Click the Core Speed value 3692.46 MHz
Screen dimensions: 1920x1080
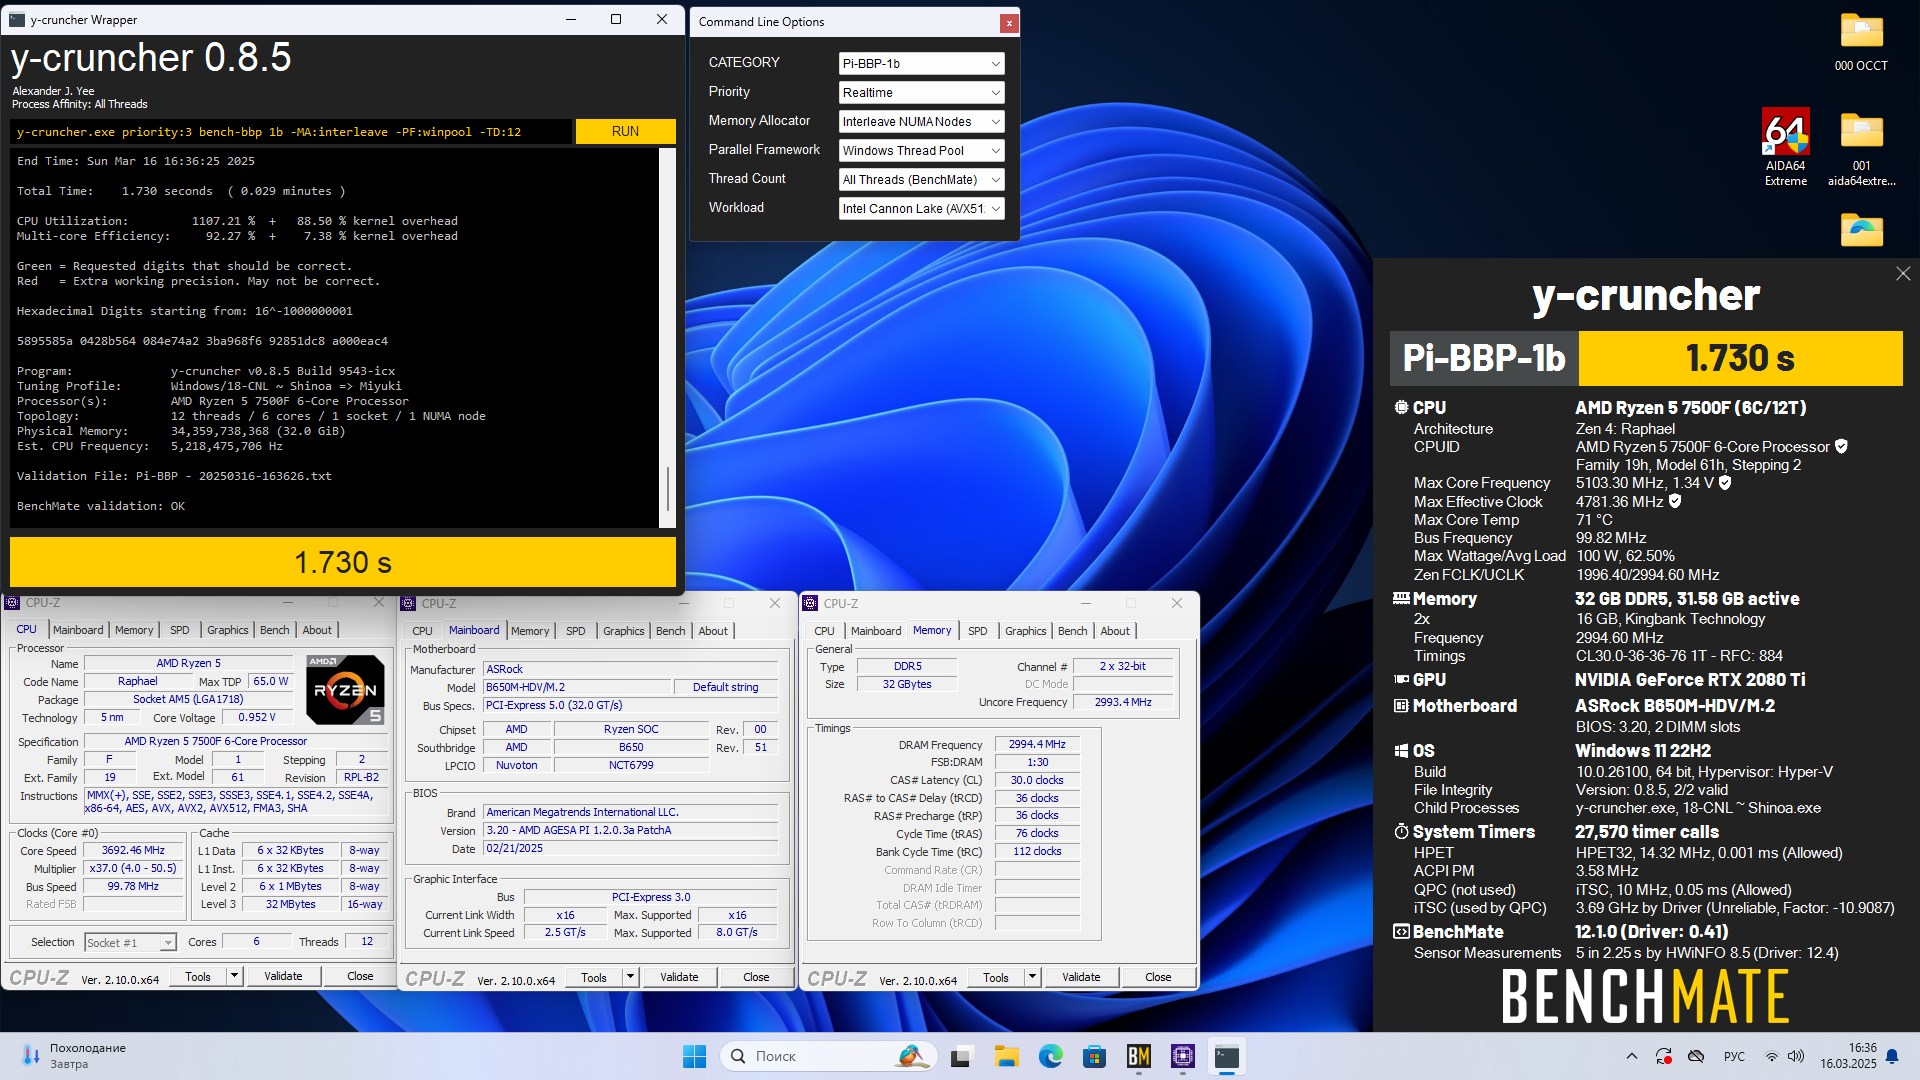[x=133, y=850]
